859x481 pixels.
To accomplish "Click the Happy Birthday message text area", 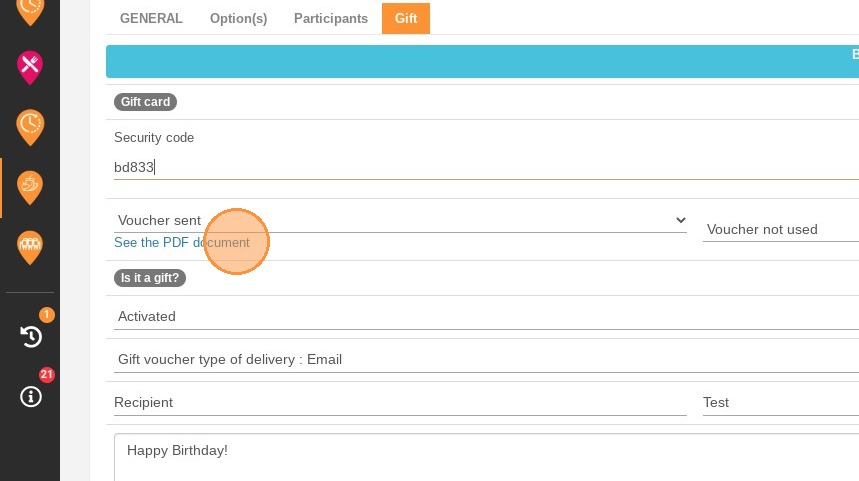I will point(486,457).
